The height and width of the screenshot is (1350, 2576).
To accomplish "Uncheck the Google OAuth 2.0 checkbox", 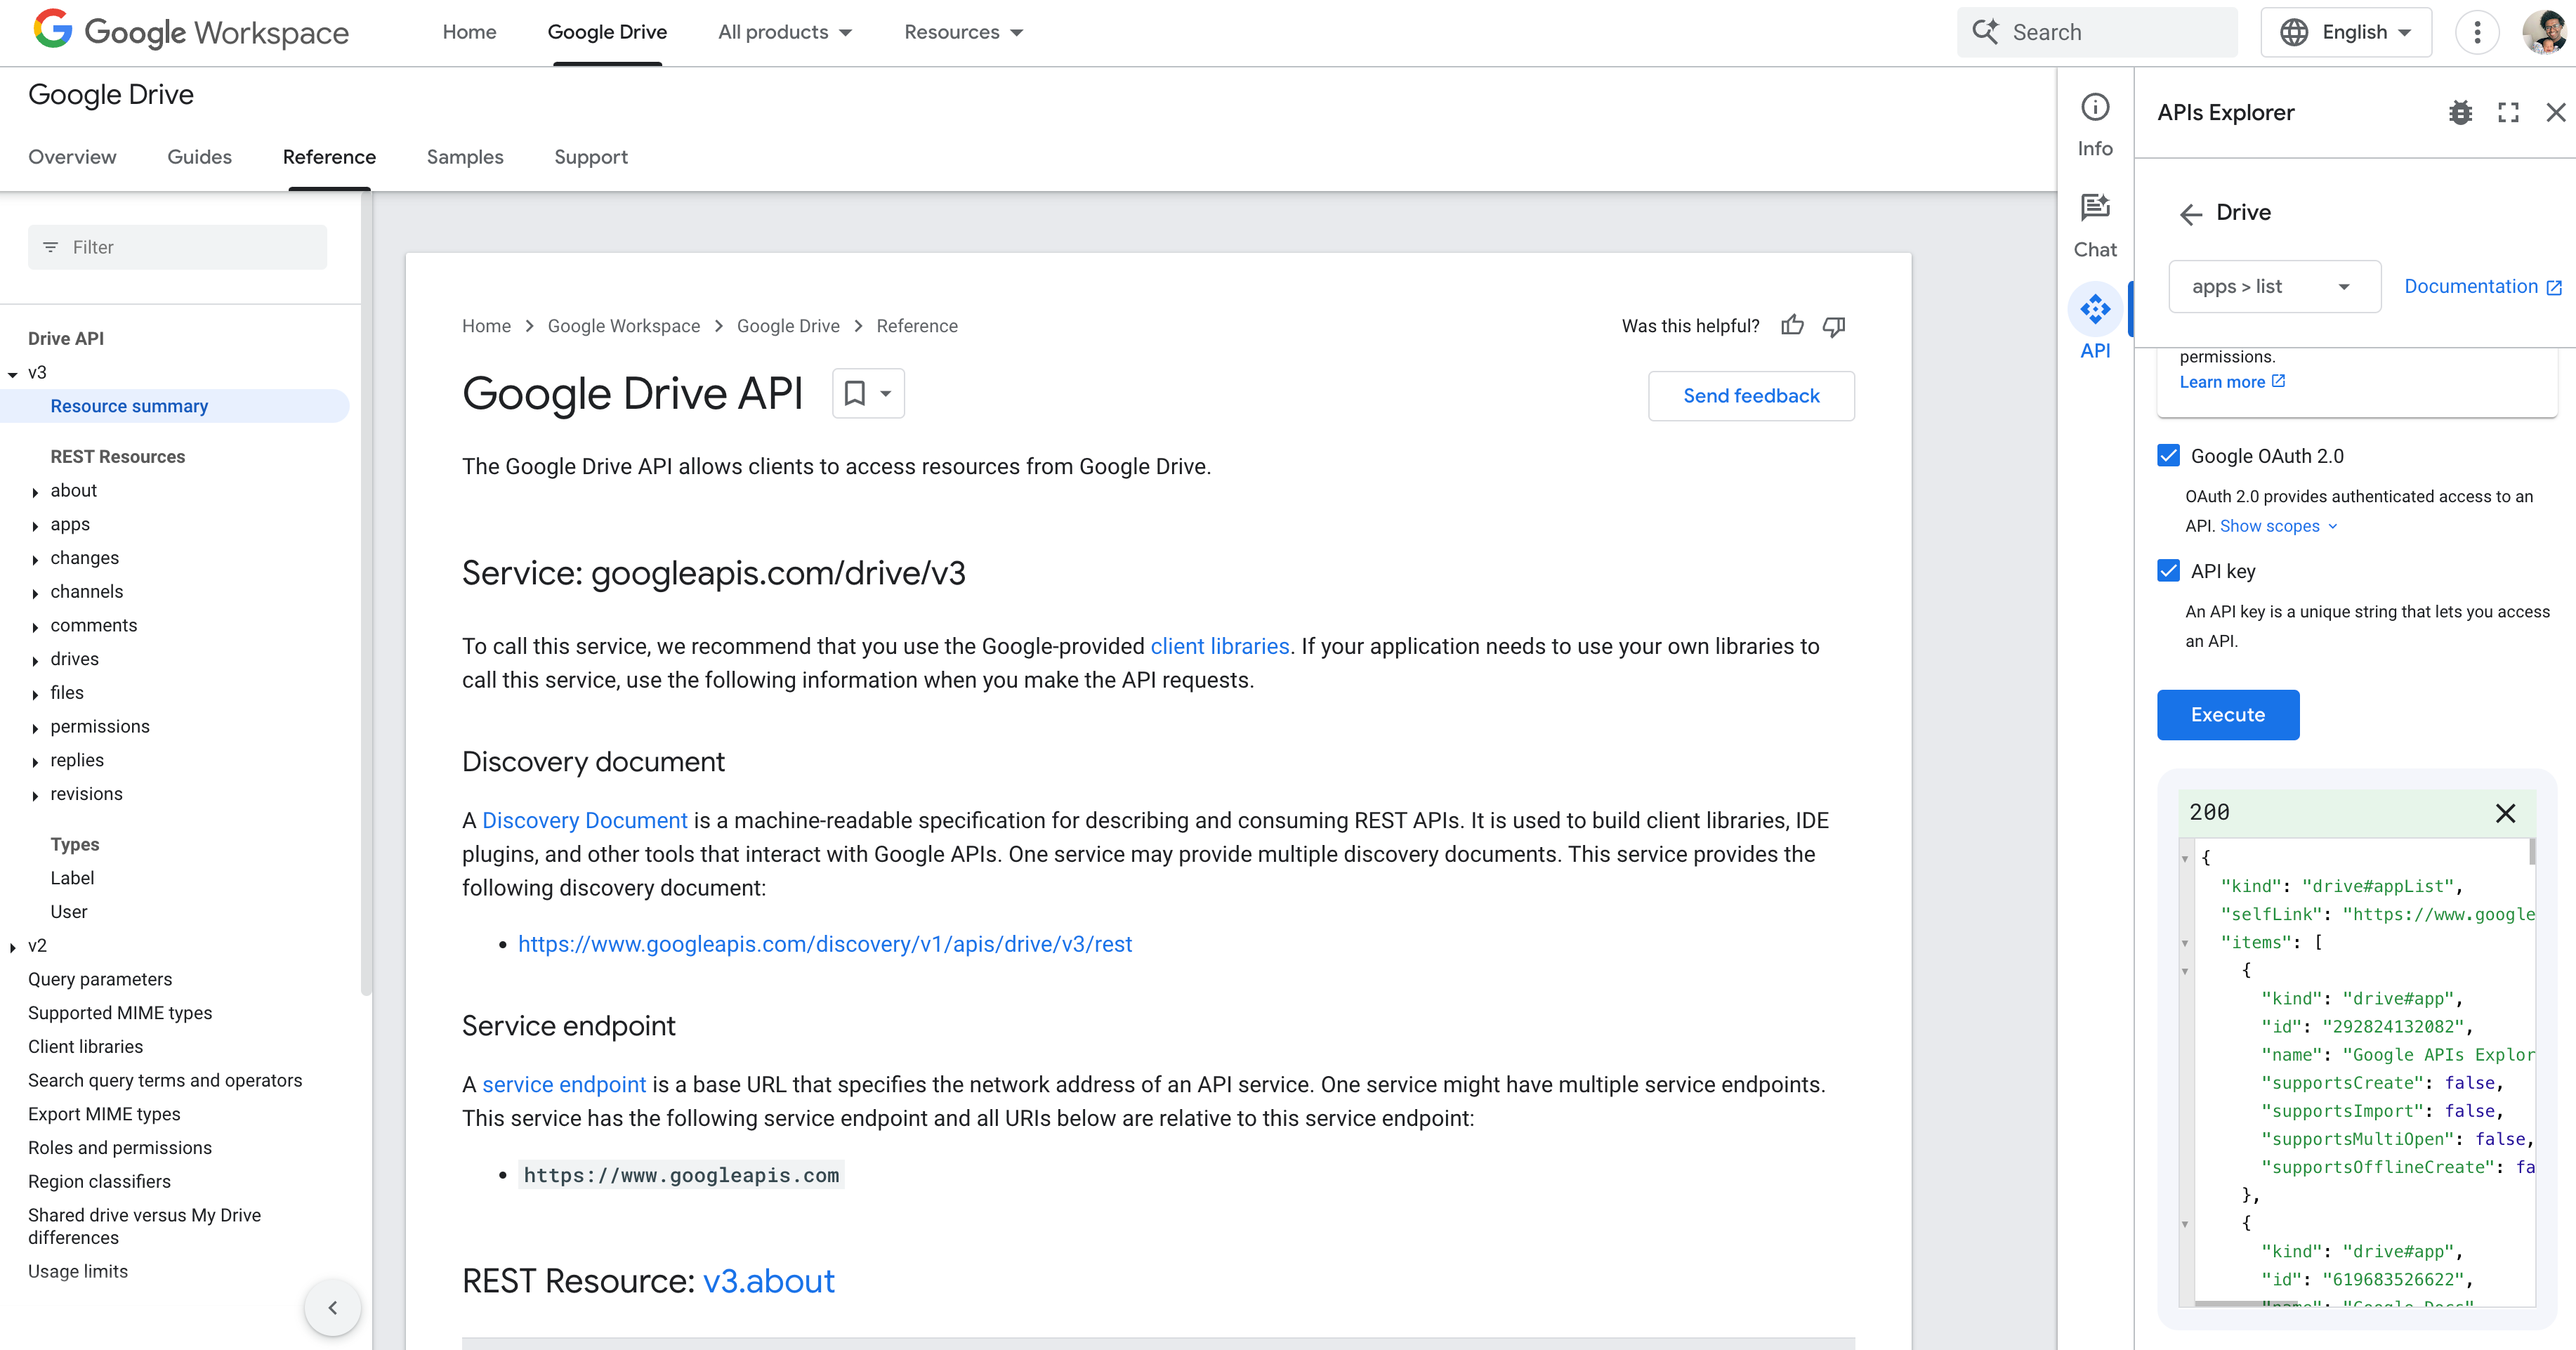I will tap(2168, 456).
